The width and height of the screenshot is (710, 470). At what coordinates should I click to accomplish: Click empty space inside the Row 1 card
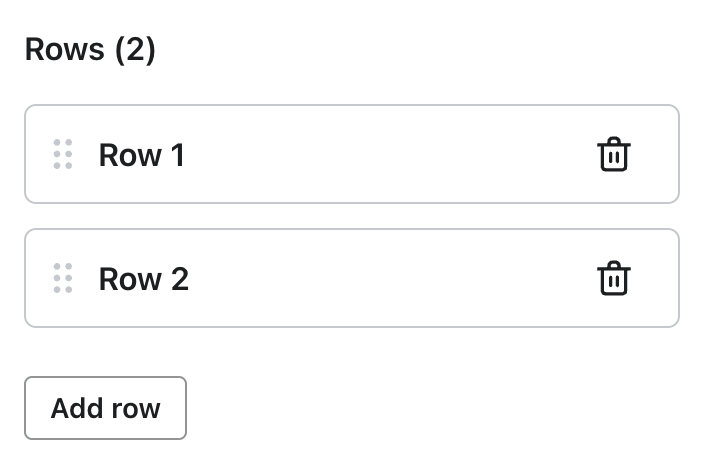click(390, 155)
